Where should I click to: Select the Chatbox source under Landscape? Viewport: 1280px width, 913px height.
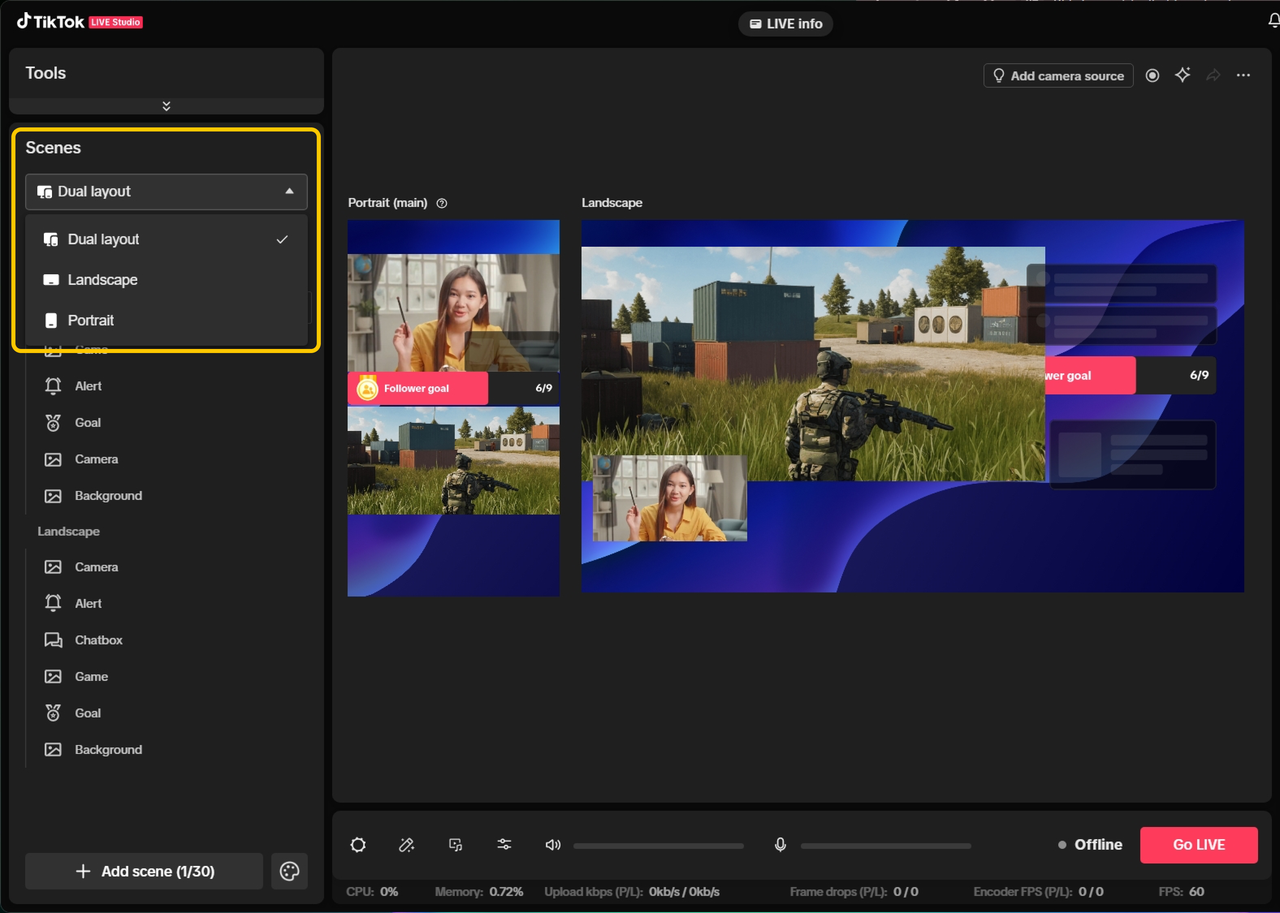click(98, 640)
